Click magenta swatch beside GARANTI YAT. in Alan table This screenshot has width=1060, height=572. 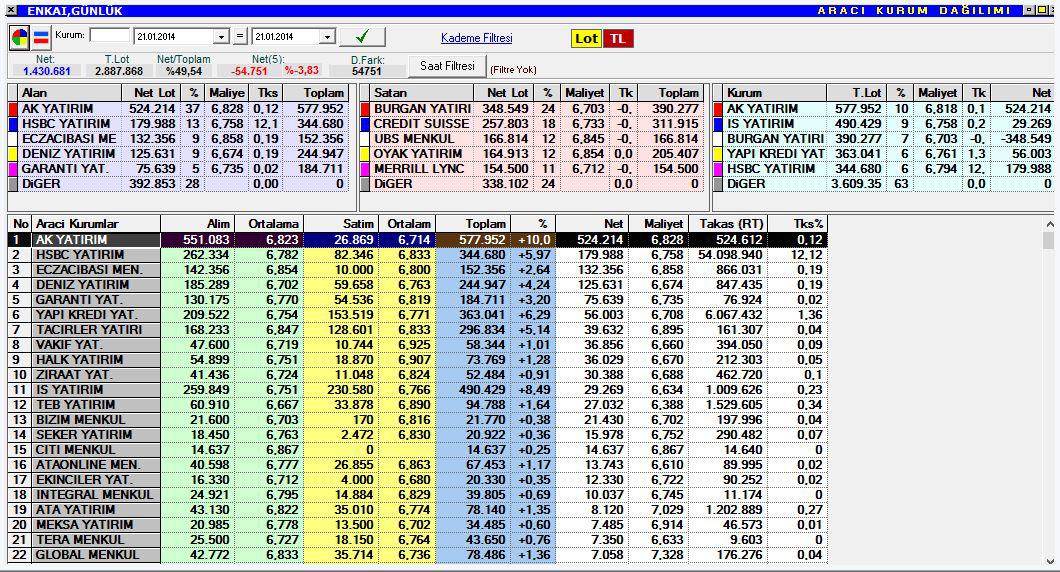tap(13, 169)
